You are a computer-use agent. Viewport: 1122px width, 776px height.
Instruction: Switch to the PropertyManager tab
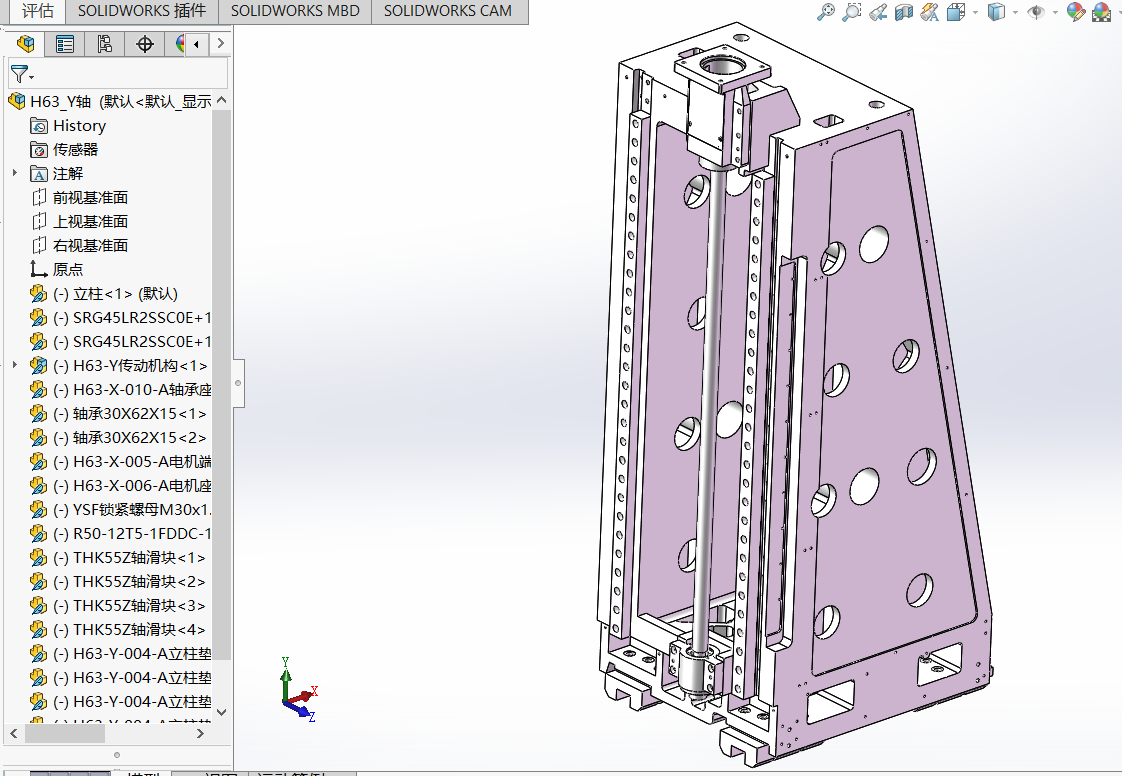(65, 44)
